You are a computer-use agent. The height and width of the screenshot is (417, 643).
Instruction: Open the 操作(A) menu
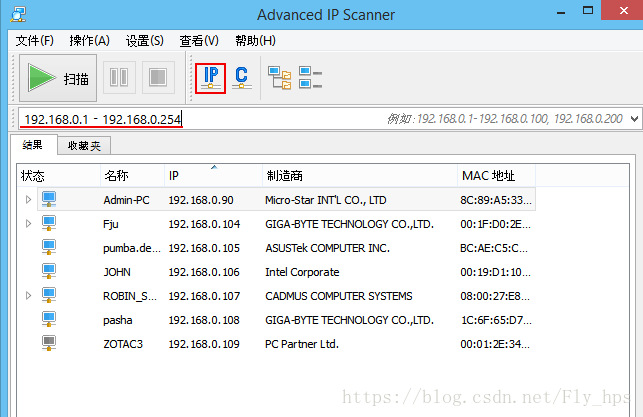90,41
